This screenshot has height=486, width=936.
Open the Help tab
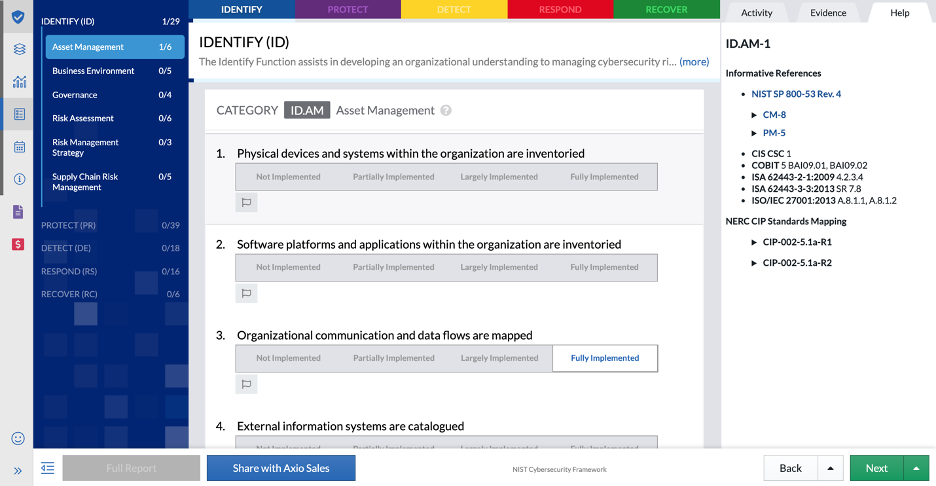(x=900, y=13)
